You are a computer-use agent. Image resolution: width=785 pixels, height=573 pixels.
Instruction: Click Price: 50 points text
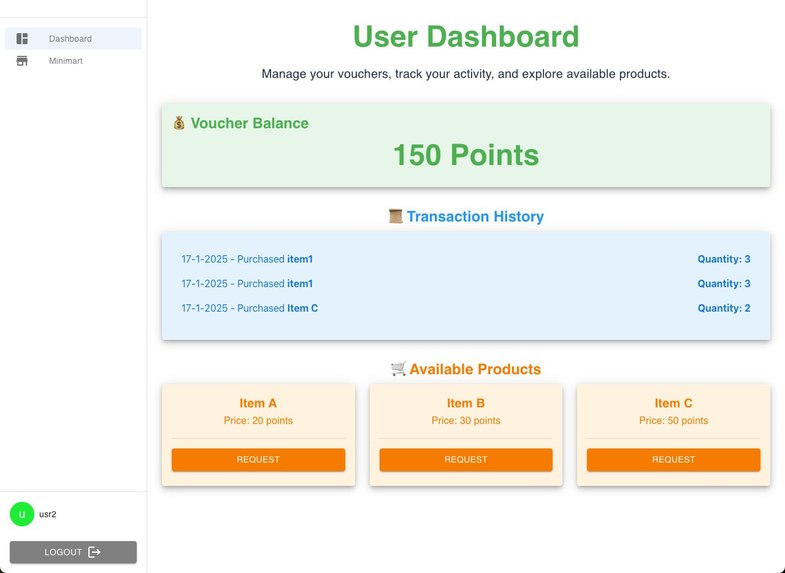(x=673, y=420)
